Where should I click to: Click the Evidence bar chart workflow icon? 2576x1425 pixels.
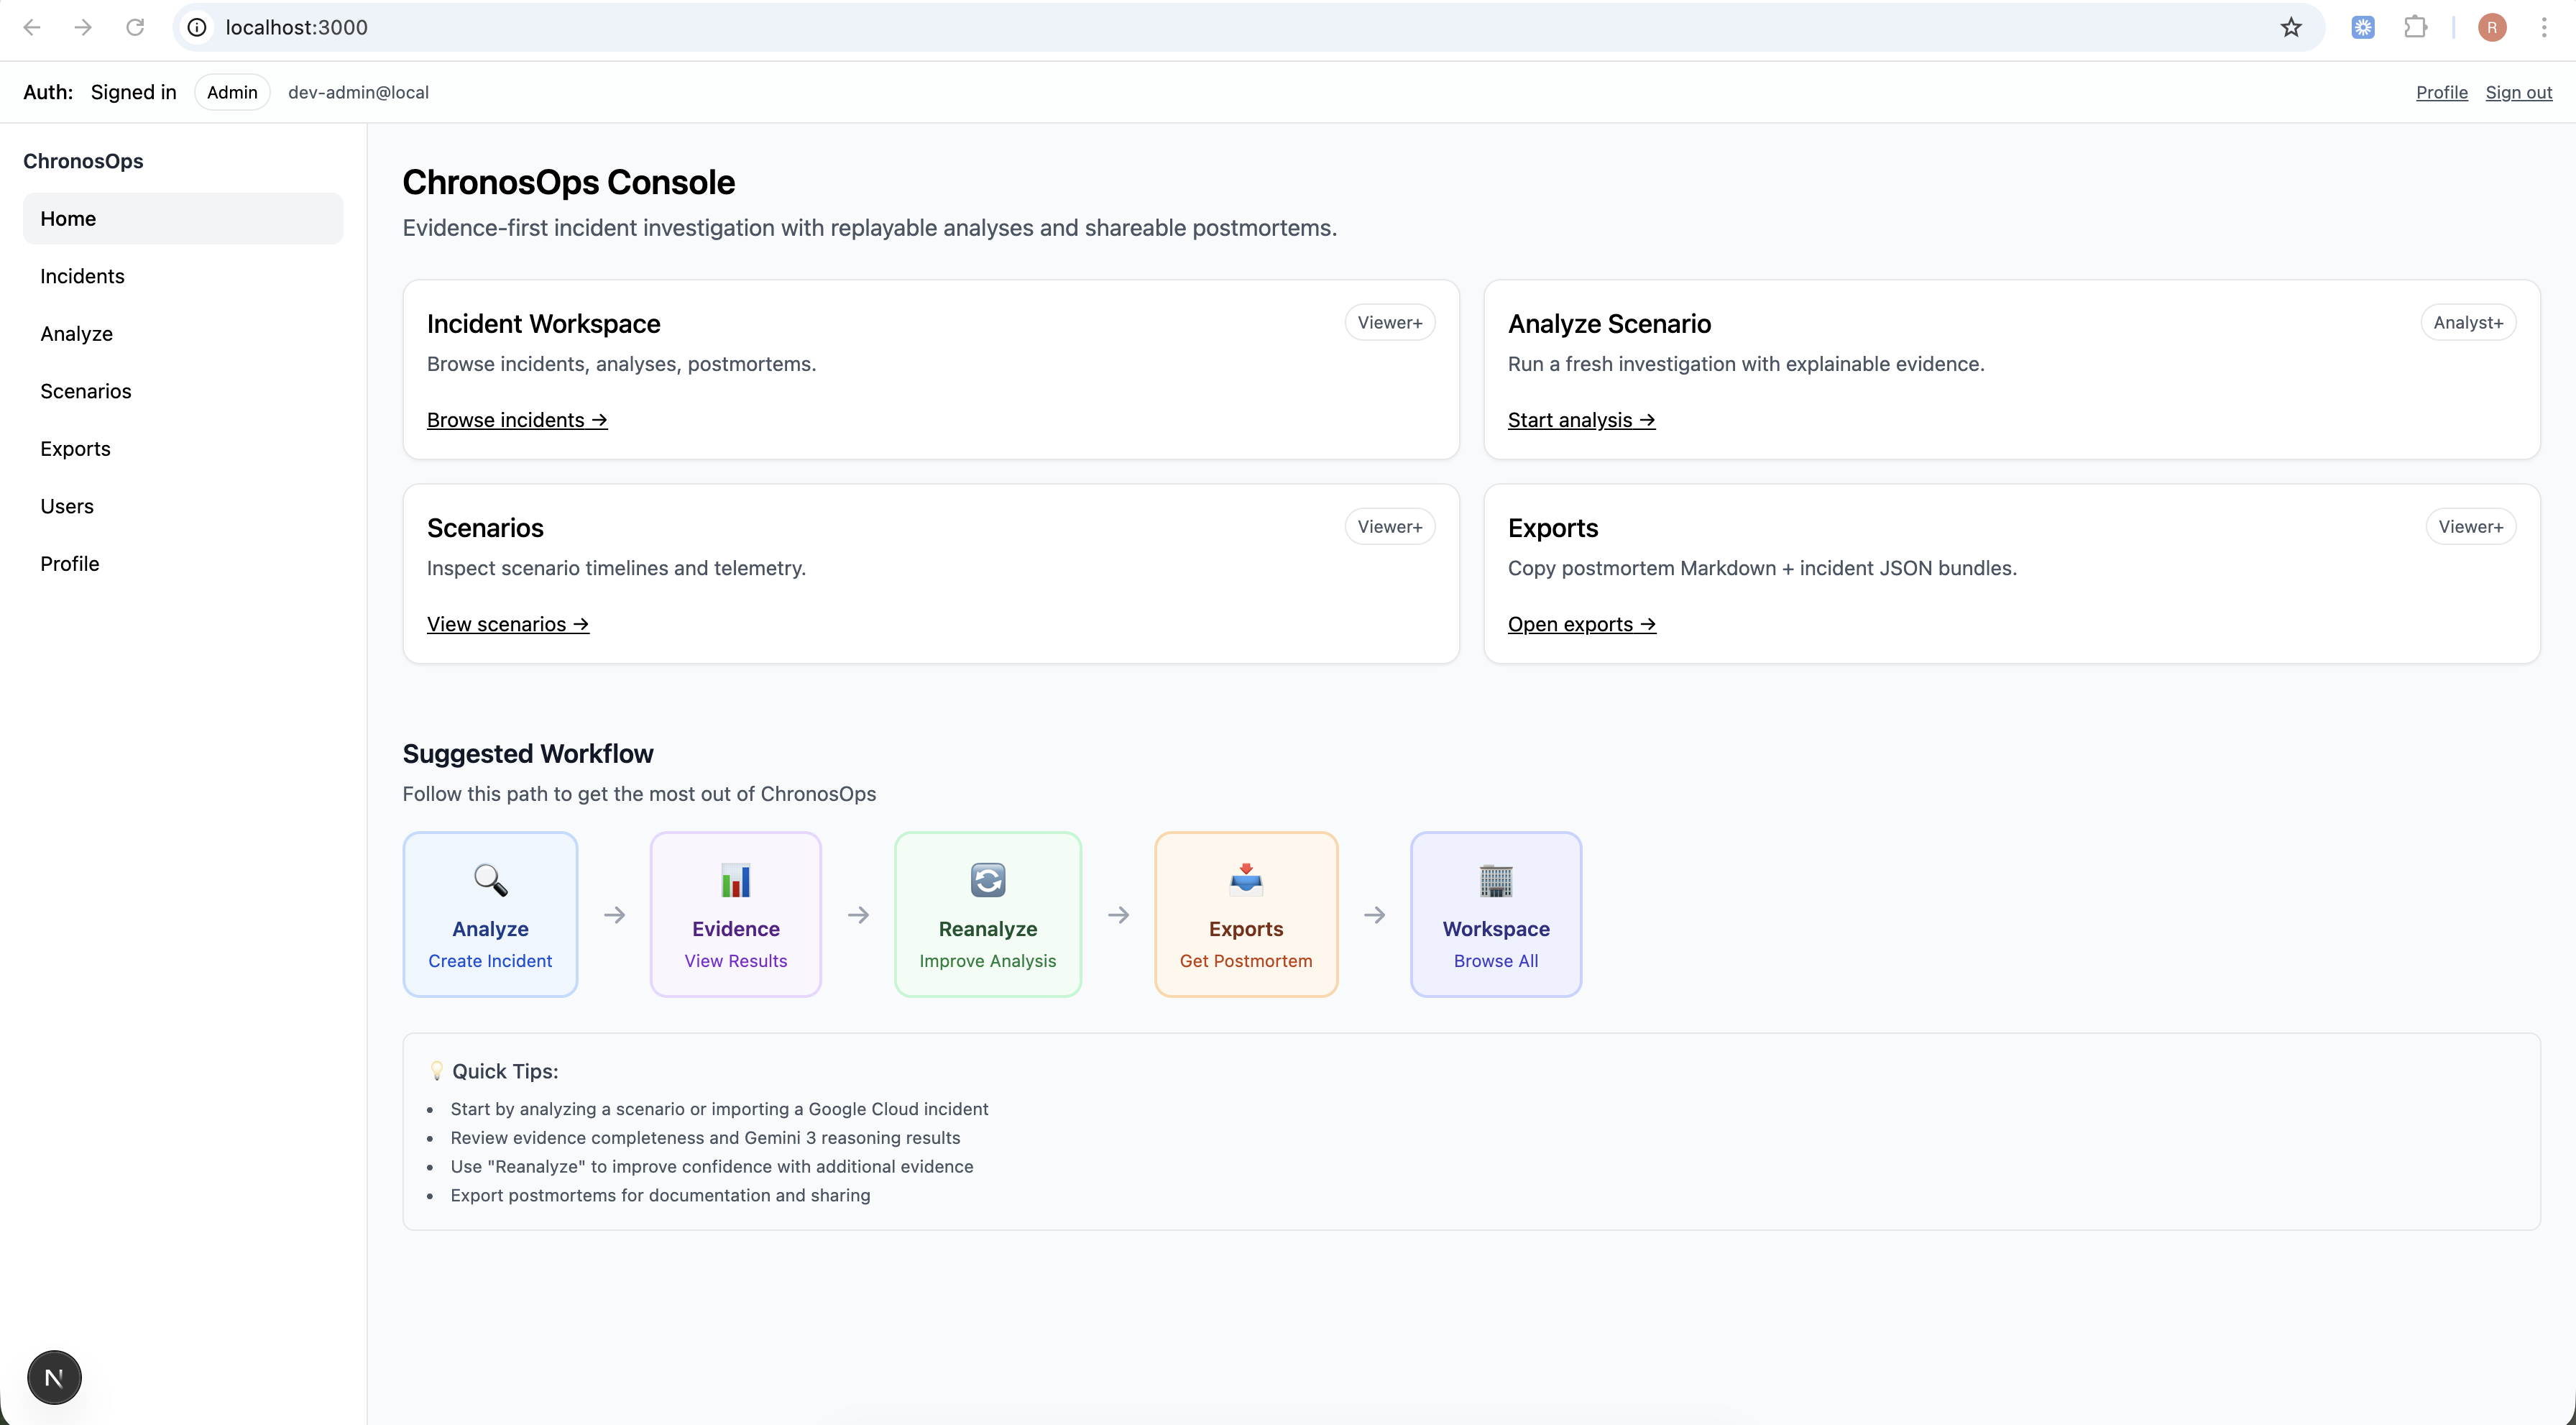pos(735,880)
